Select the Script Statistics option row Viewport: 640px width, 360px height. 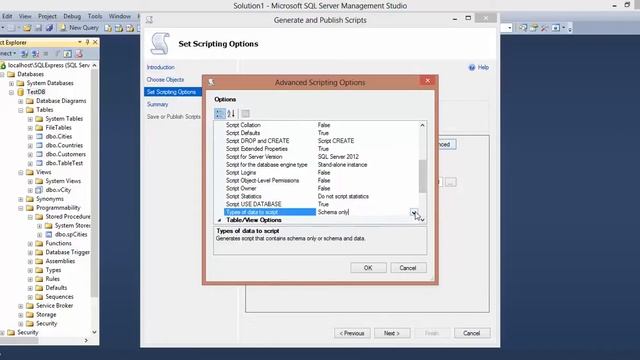320,196
